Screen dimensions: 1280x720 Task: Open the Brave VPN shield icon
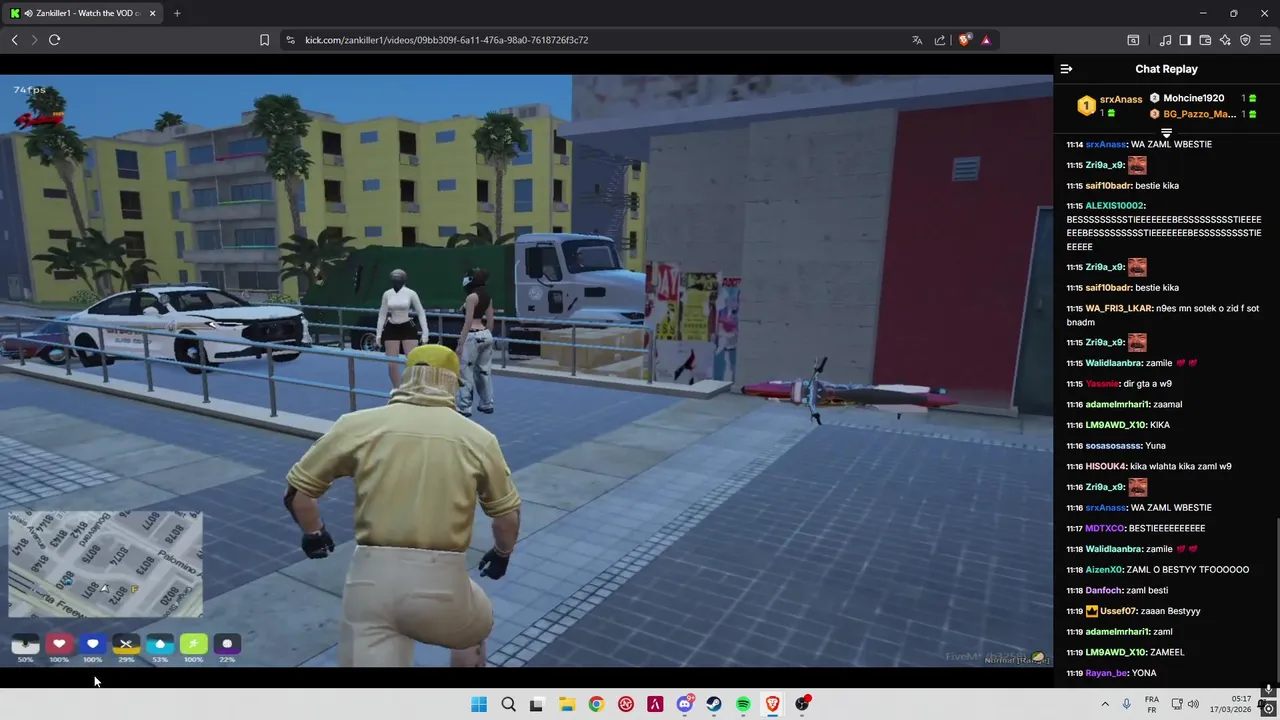(x=1245, y=40)
